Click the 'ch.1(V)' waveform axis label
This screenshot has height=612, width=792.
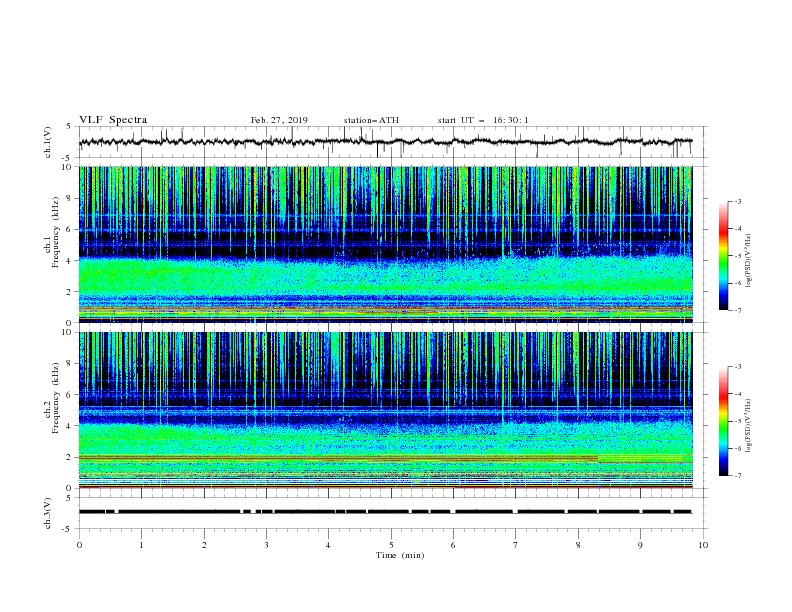point(48,142)
